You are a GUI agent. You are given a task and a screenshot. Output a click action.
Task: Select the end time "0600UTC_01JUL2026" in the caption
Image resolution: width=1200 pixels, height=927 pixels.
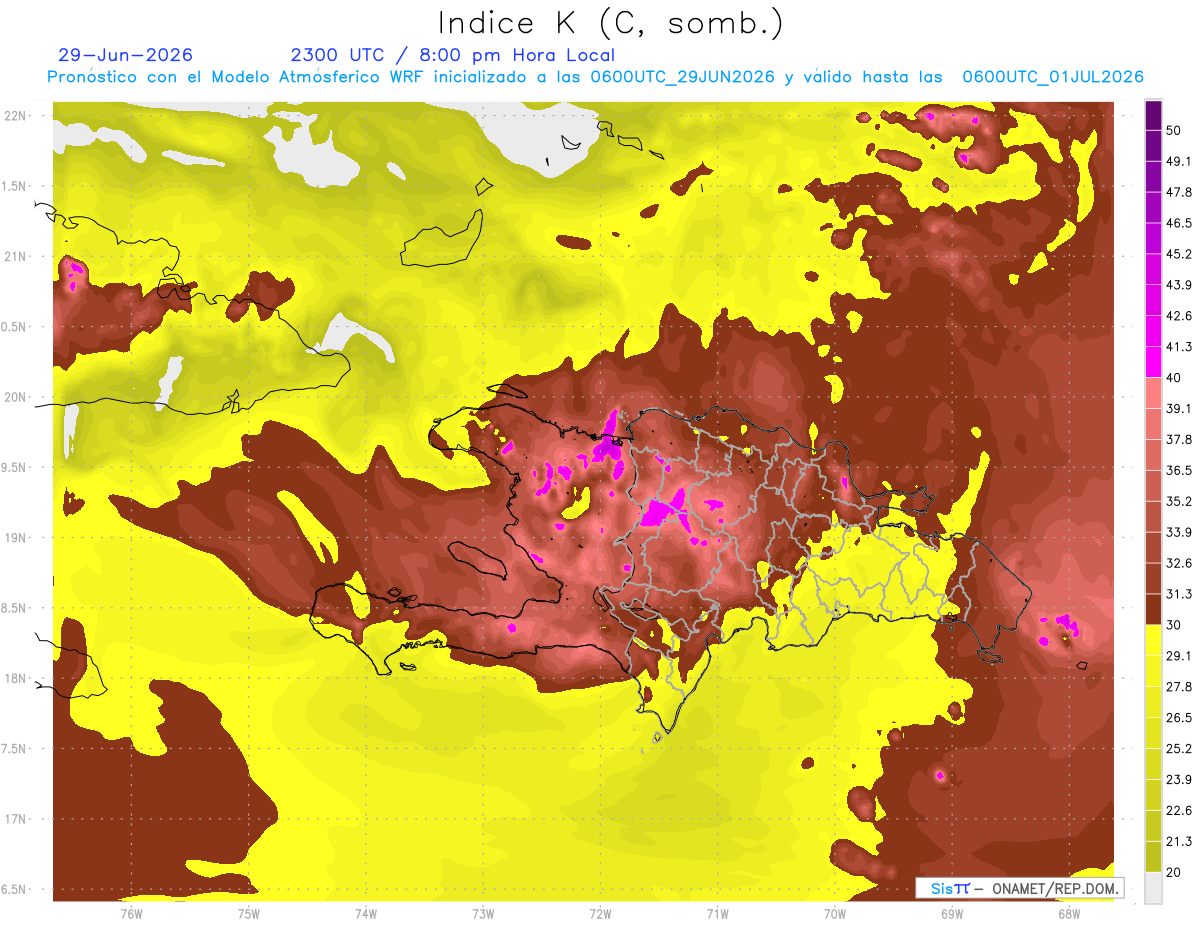(1053, 77)
